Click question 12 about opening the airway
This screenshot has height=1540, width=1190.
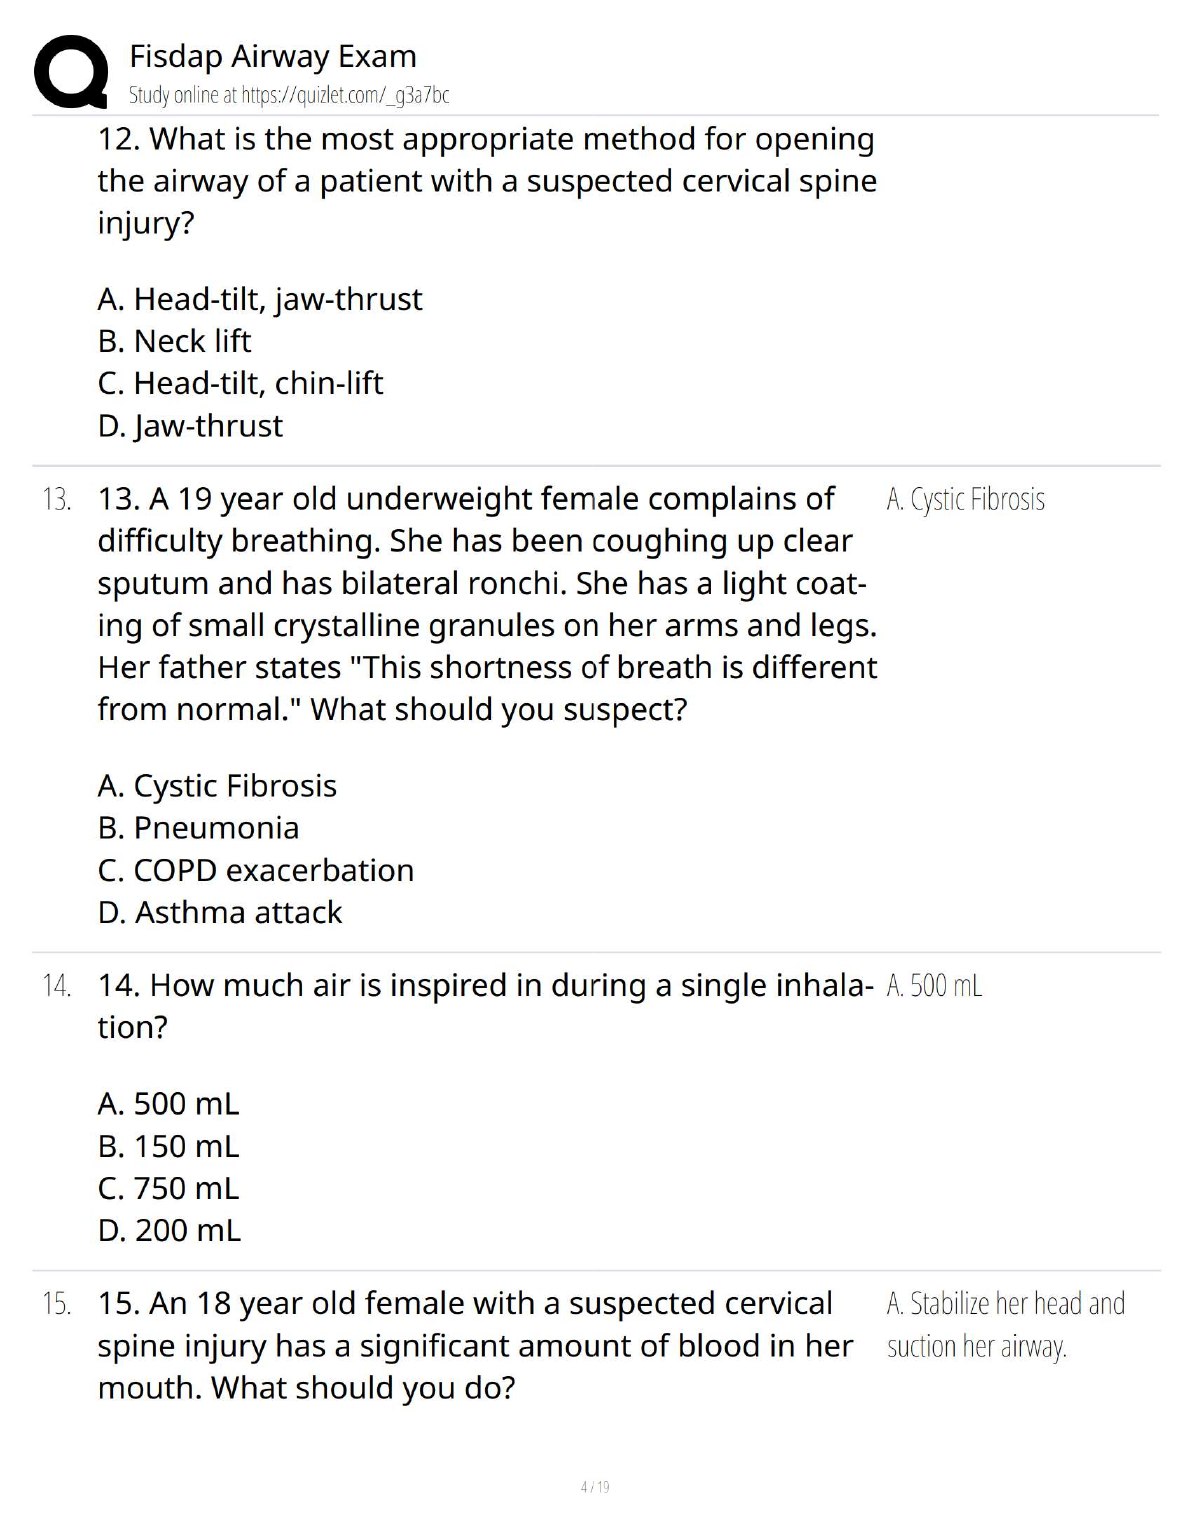pos(486,180)
